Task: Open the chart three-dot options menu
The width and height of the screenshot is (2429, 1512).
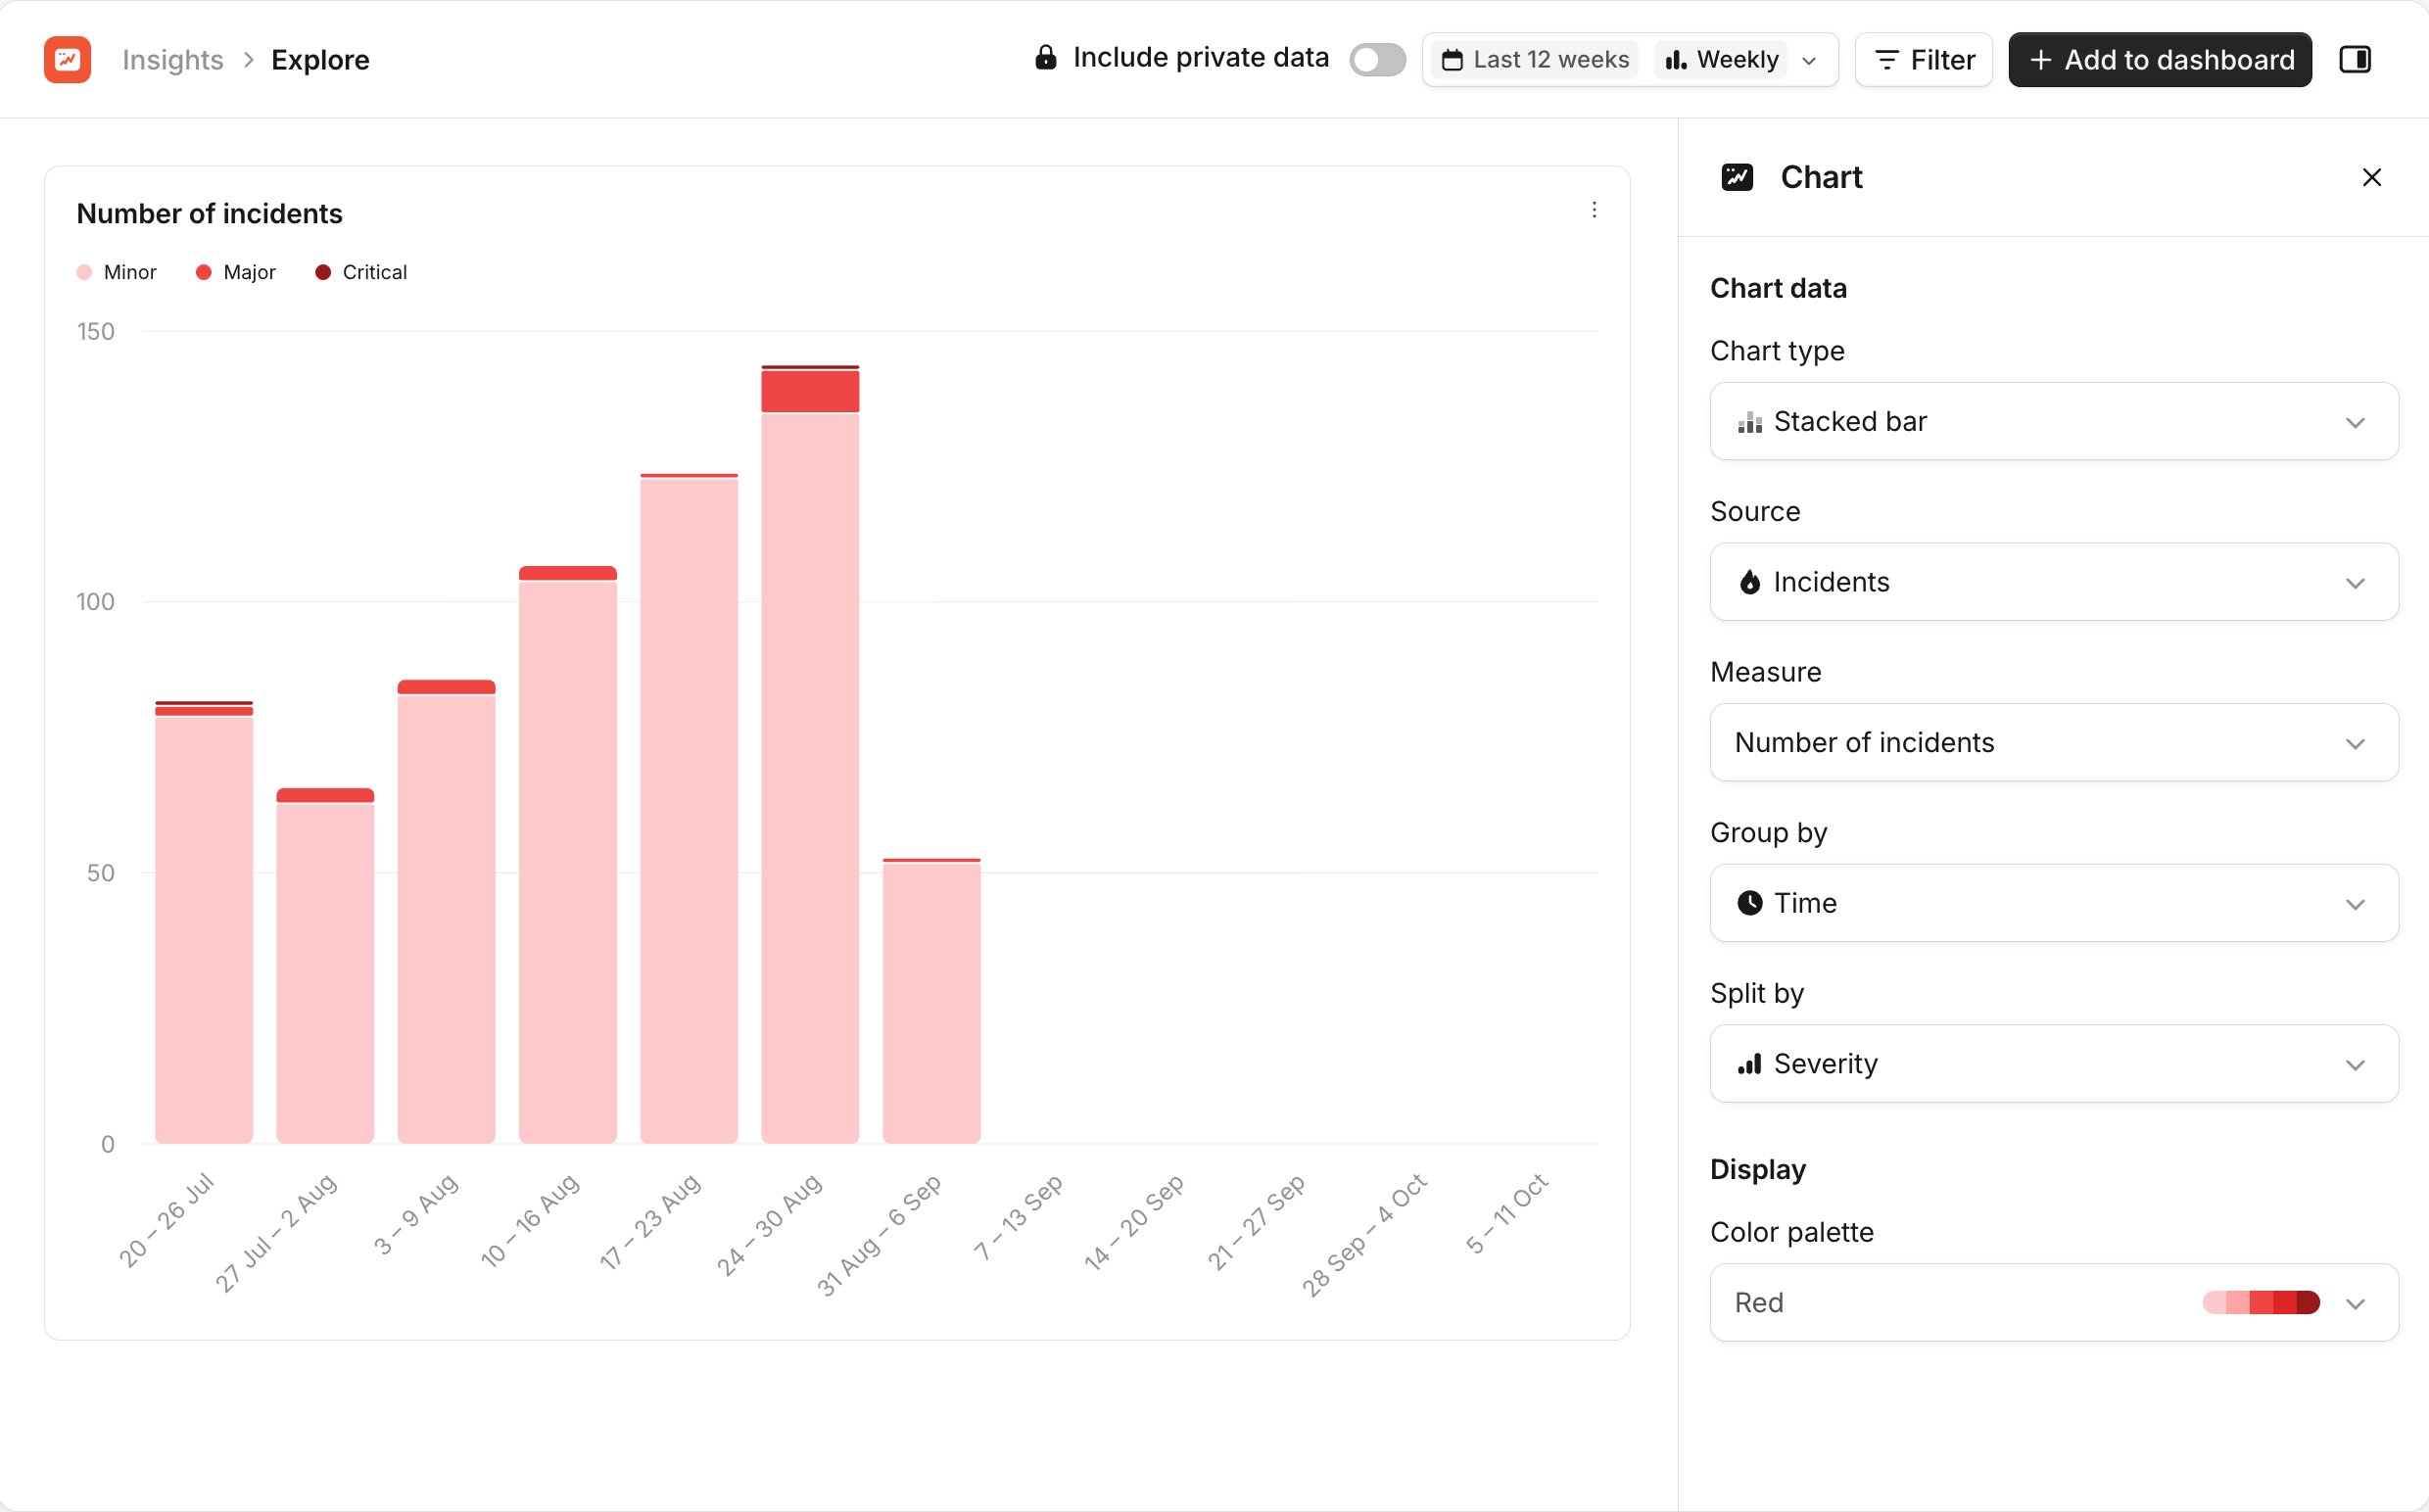Action: click(1594, 210)
